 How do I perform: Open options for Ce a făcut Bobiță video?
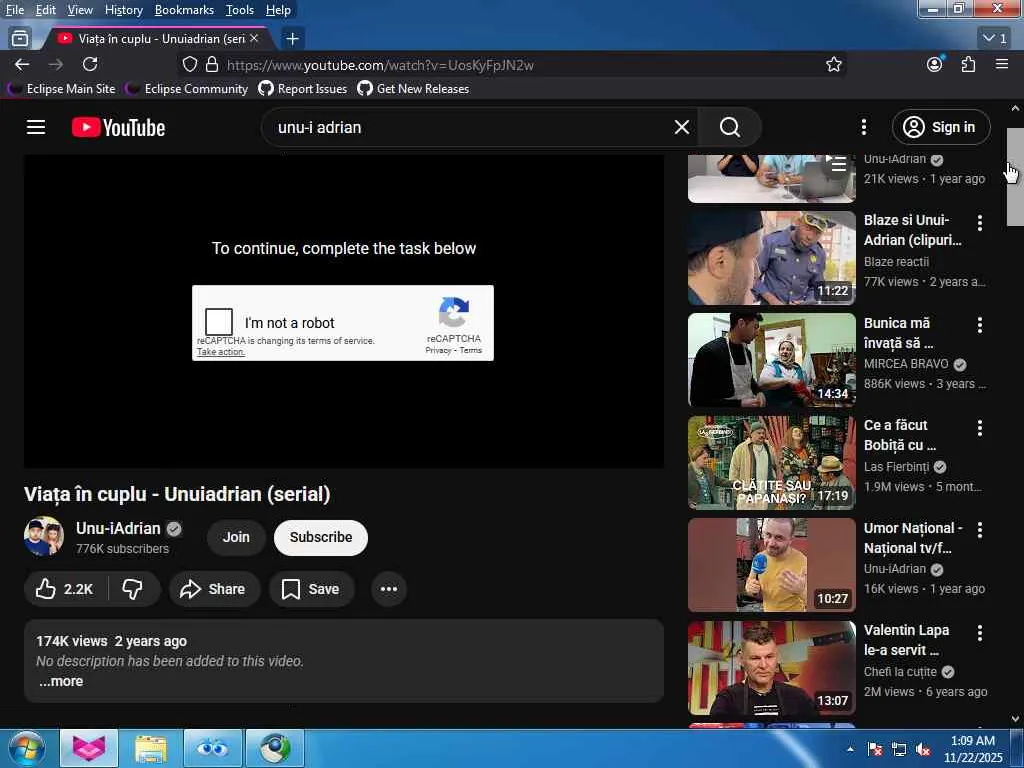point(980,428)
